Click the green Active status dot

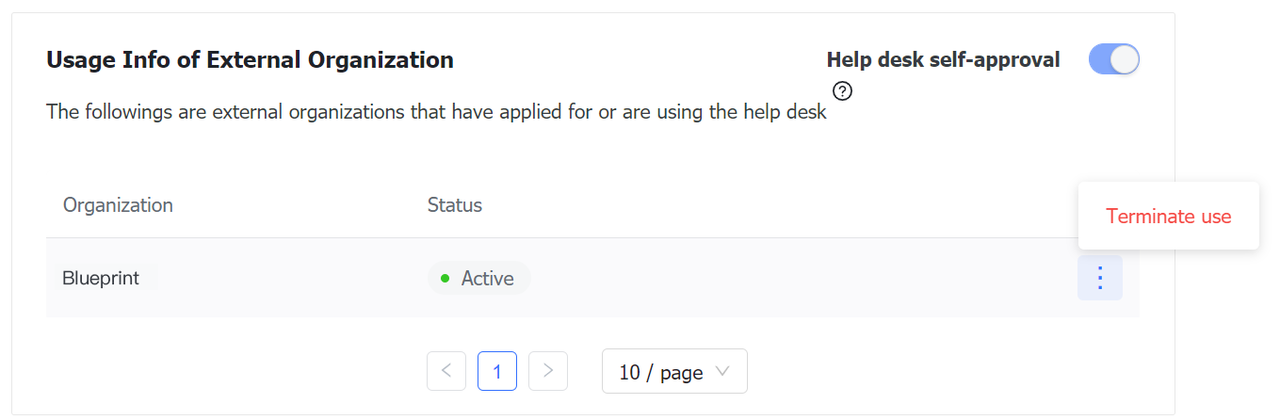pos(445,279)
